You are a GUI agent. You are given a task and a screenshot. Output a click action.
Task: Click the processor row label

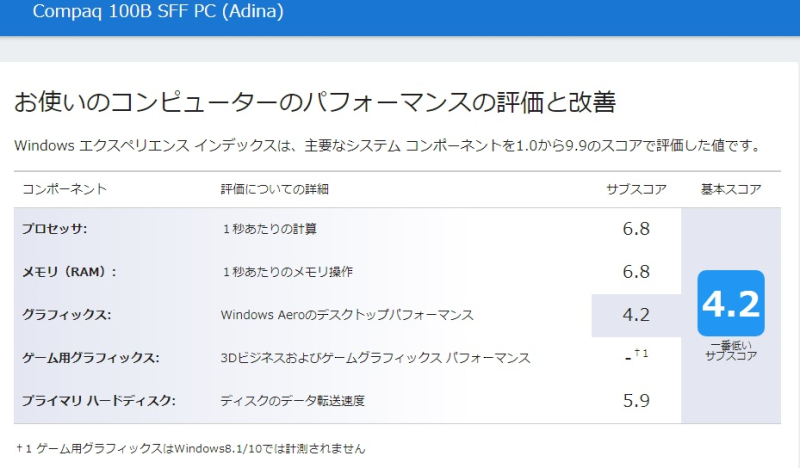(55, 229)
